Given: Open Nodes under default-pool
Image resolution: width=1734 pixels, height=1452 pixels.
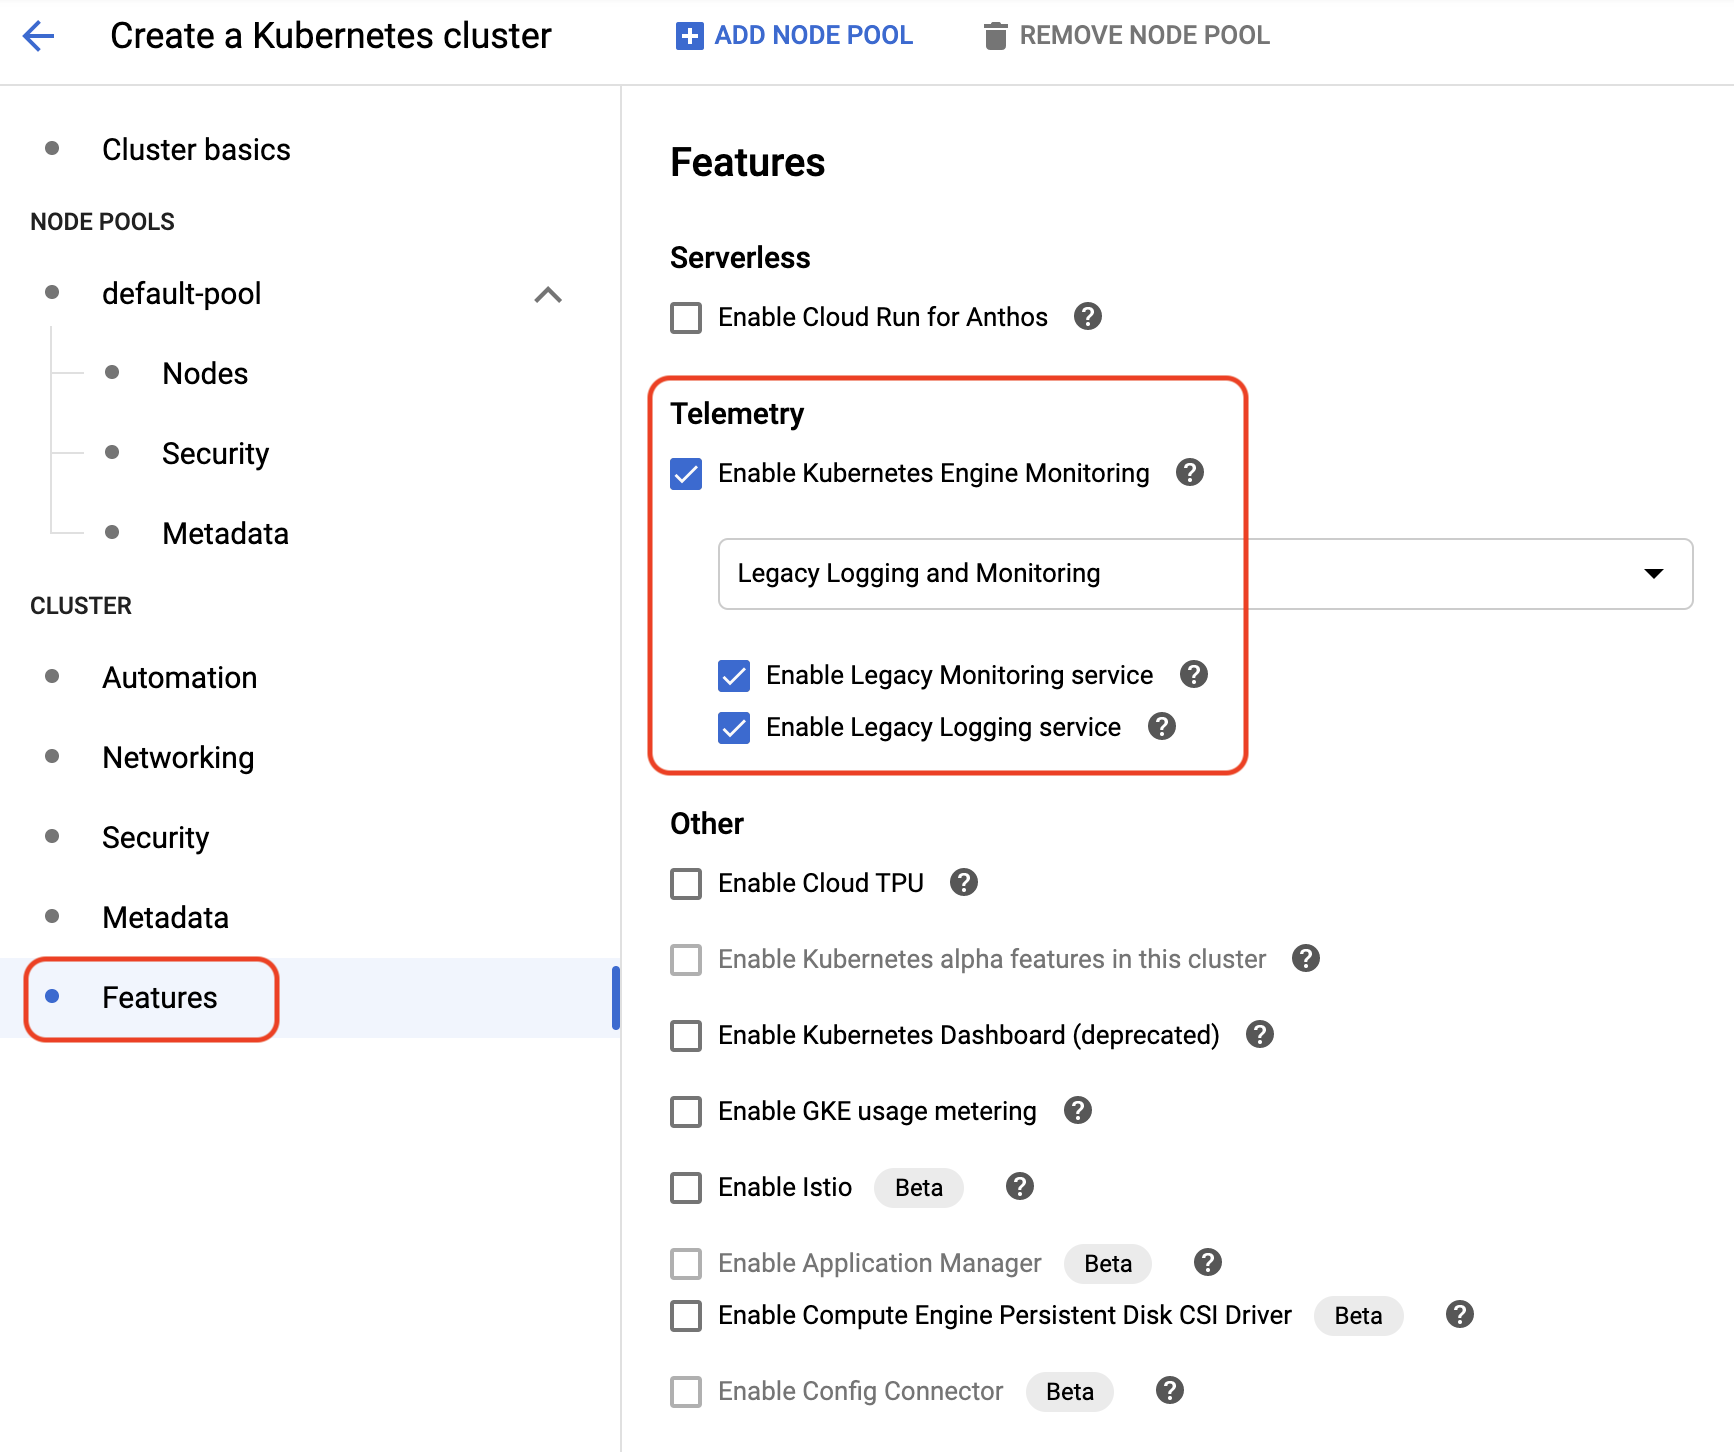Looking at the screenshot, I should pyautogui.click(x=205, y=374).
